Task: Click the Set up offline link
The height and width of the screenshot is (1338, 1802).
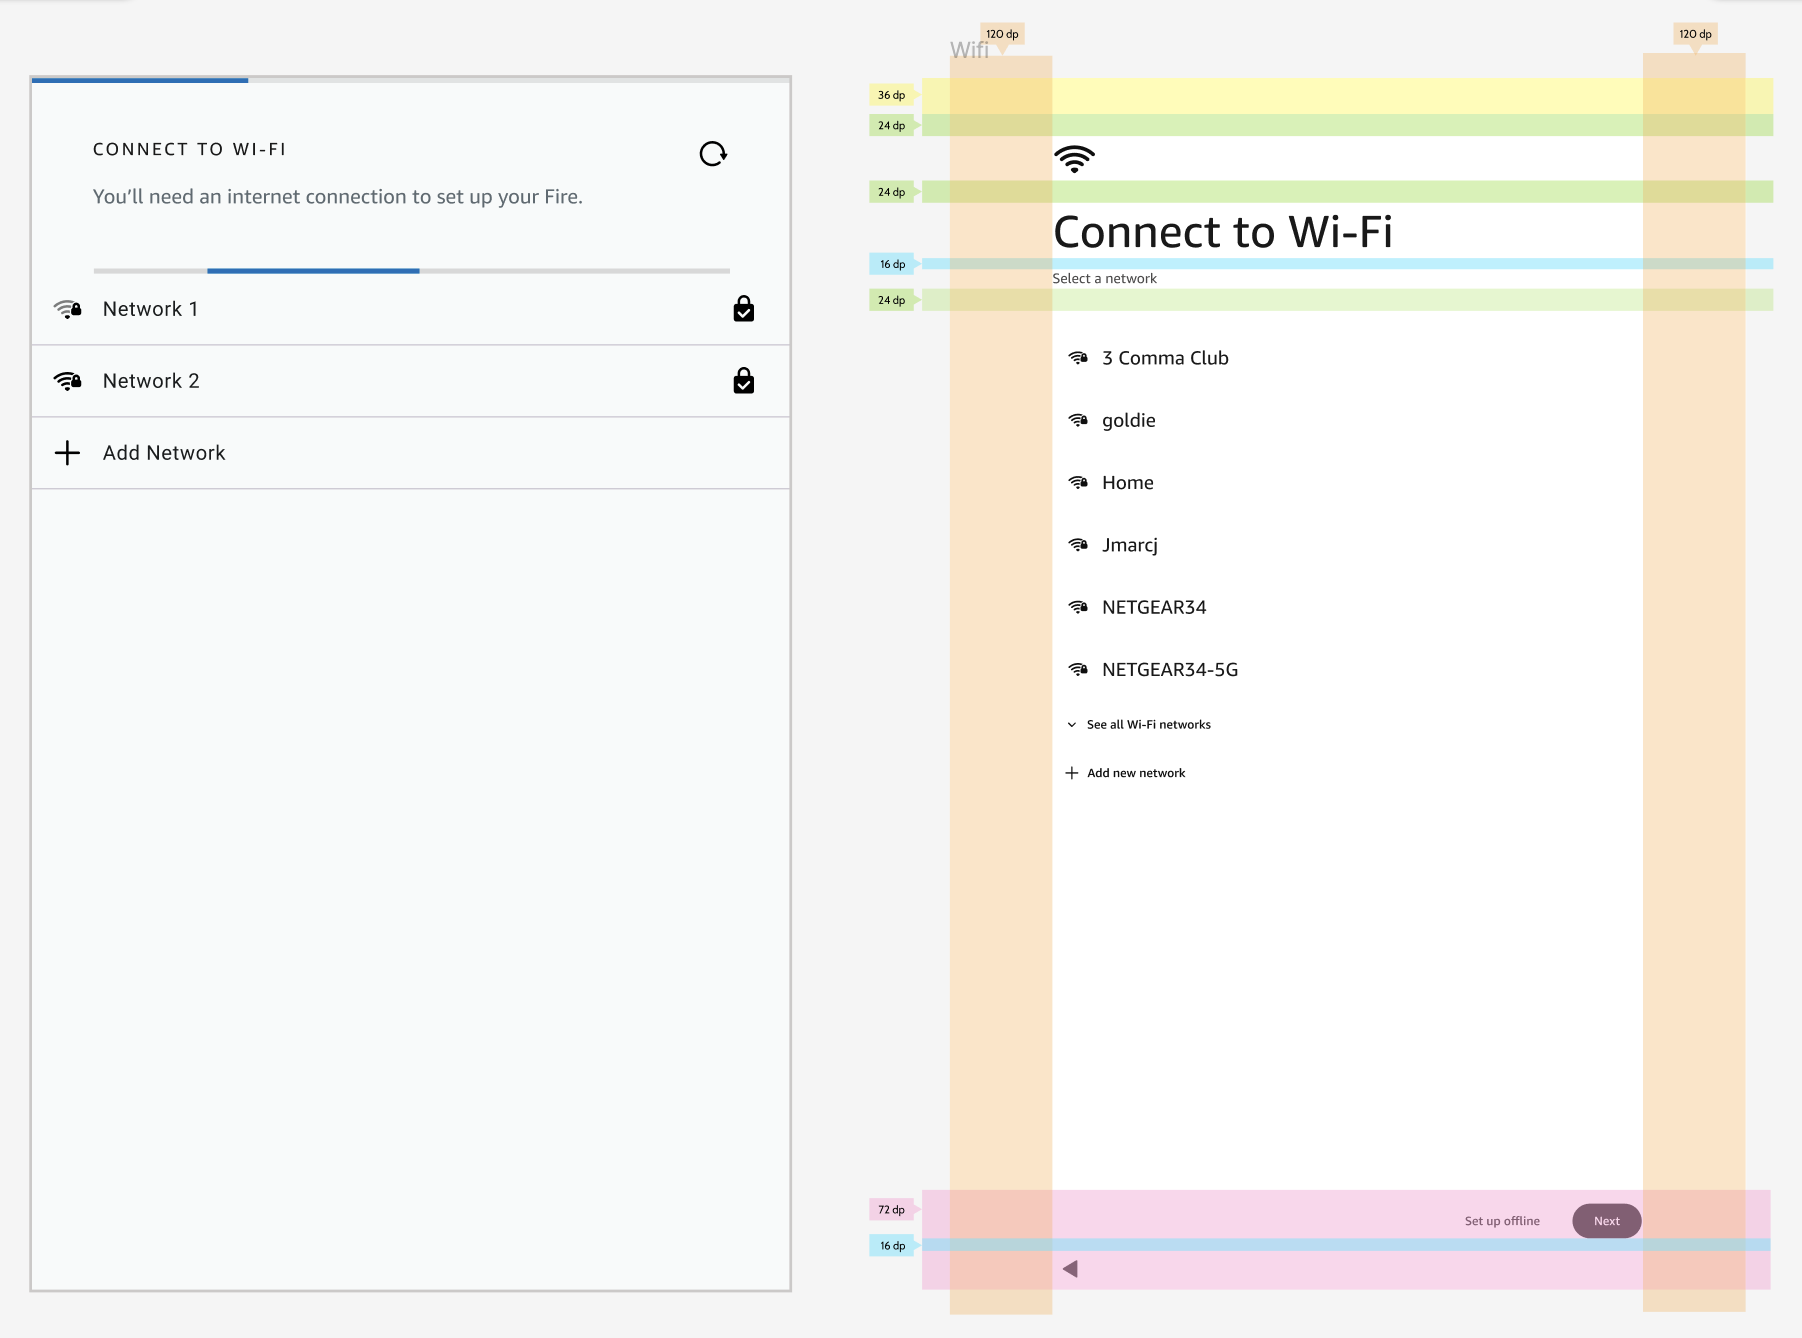Action: pyautogui.click(x=1502, y=1221)
